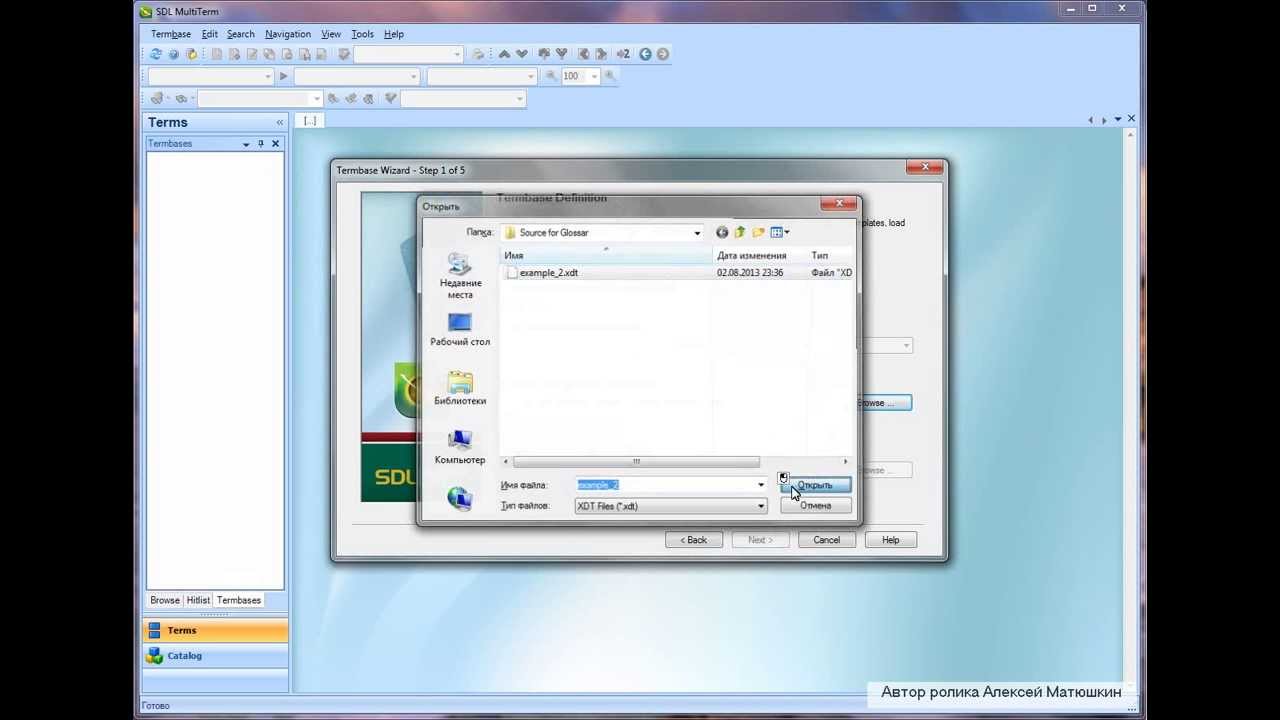Screen dimensions: 1280x720
Task: Open the Tools menu
Action: 362,34
